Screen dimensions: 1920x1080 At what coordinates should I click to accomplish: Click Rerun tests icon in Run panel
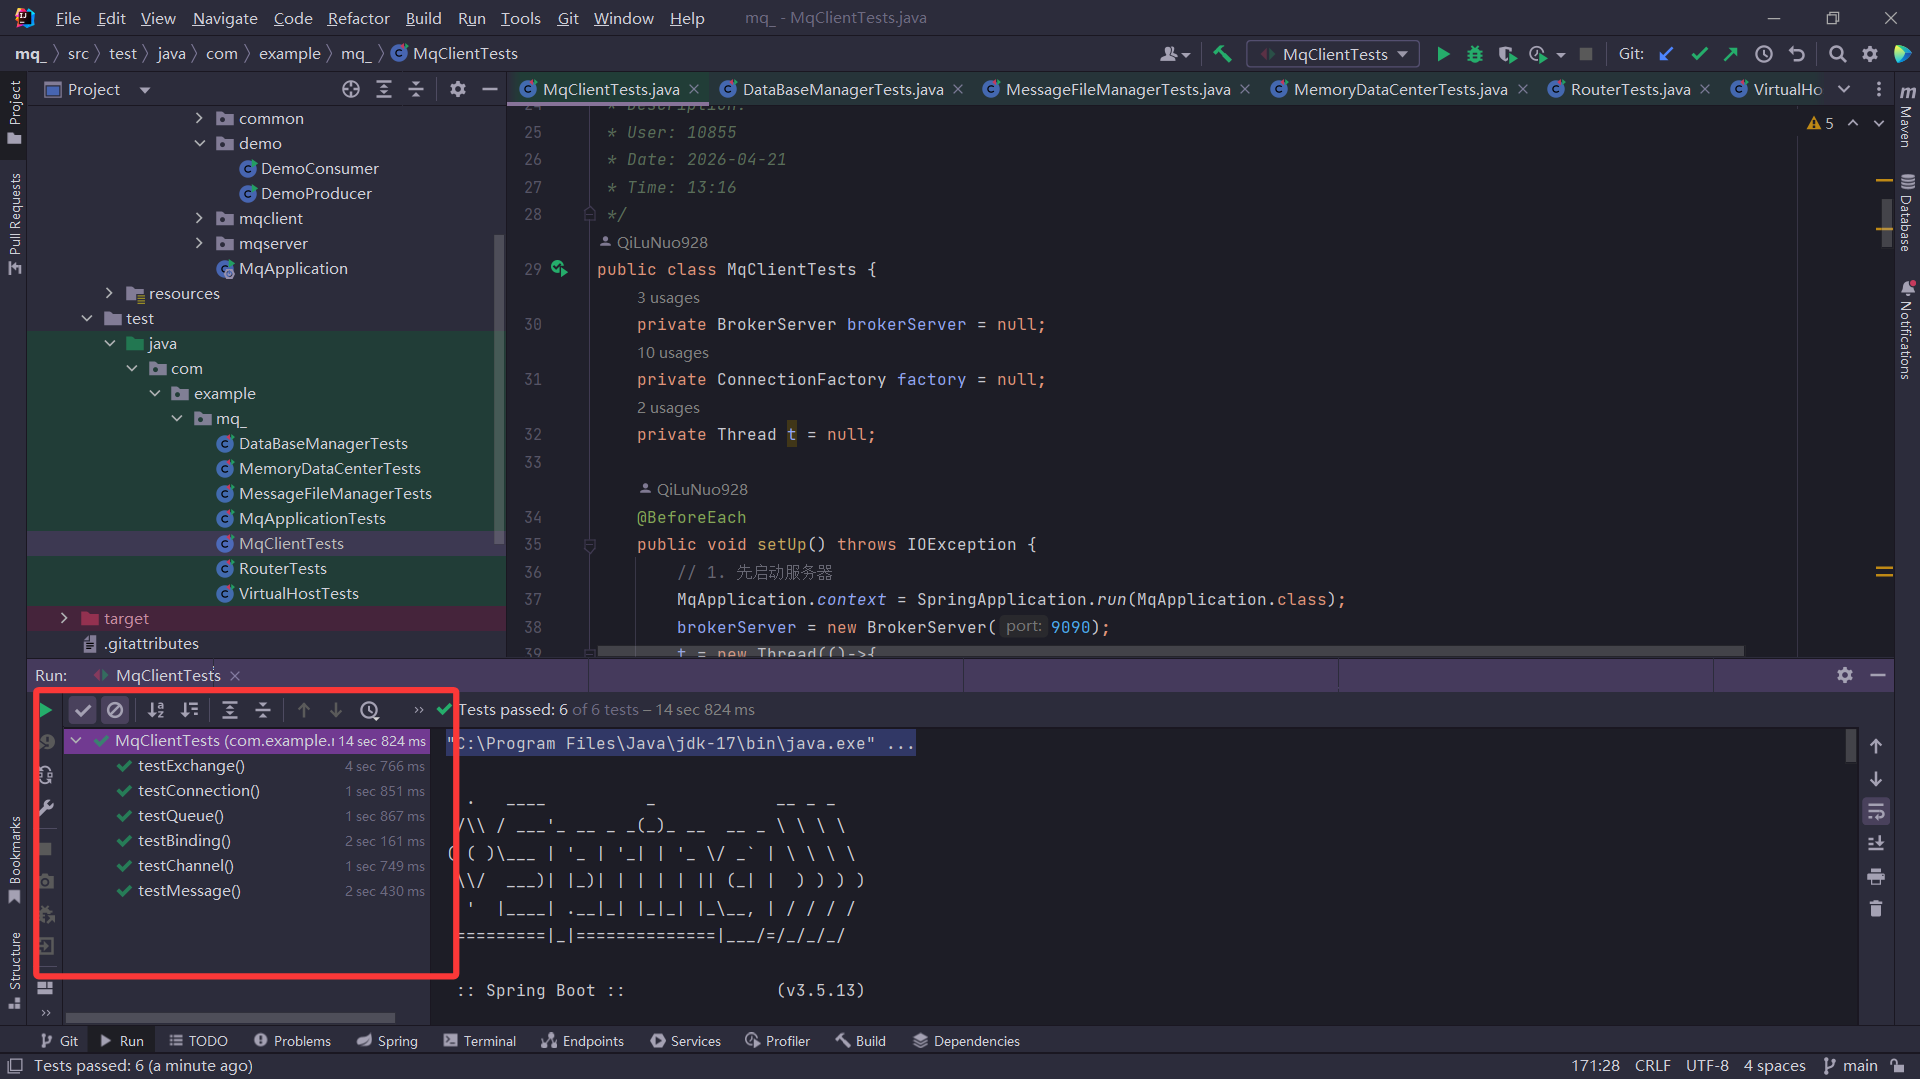tap(46, 710)
